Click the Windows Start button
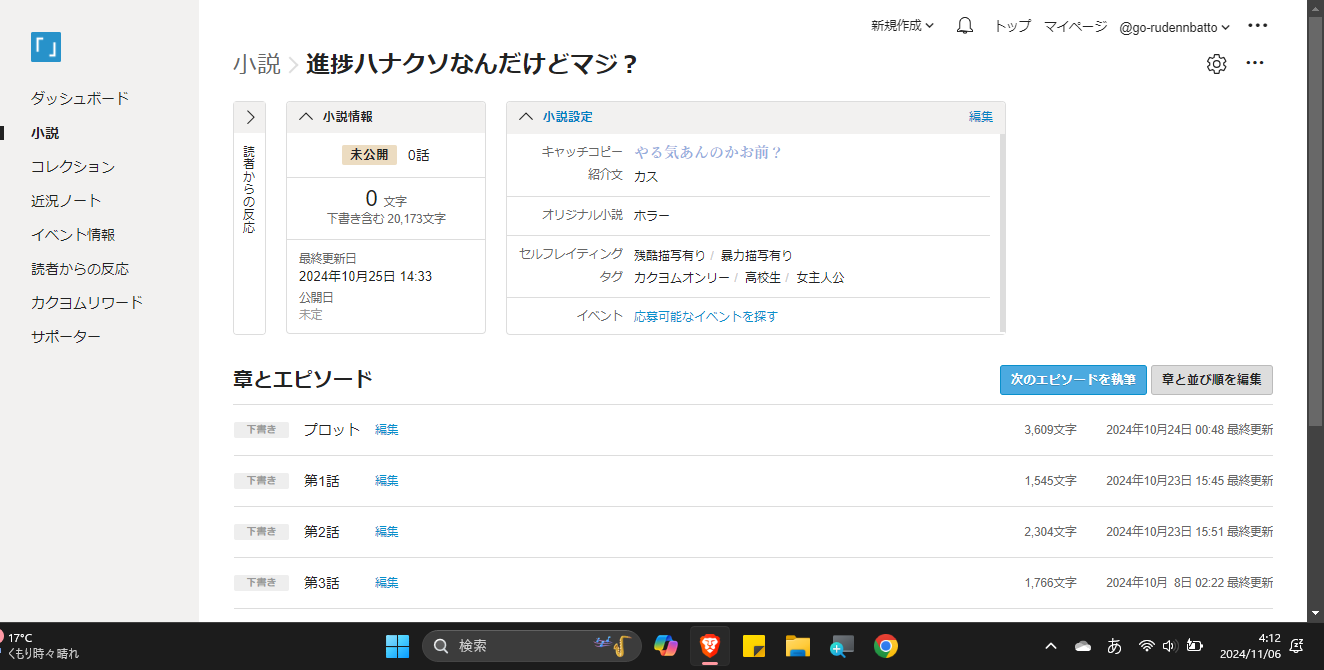The width and height of the screenshot is (1324, 670). click(397, 646)
